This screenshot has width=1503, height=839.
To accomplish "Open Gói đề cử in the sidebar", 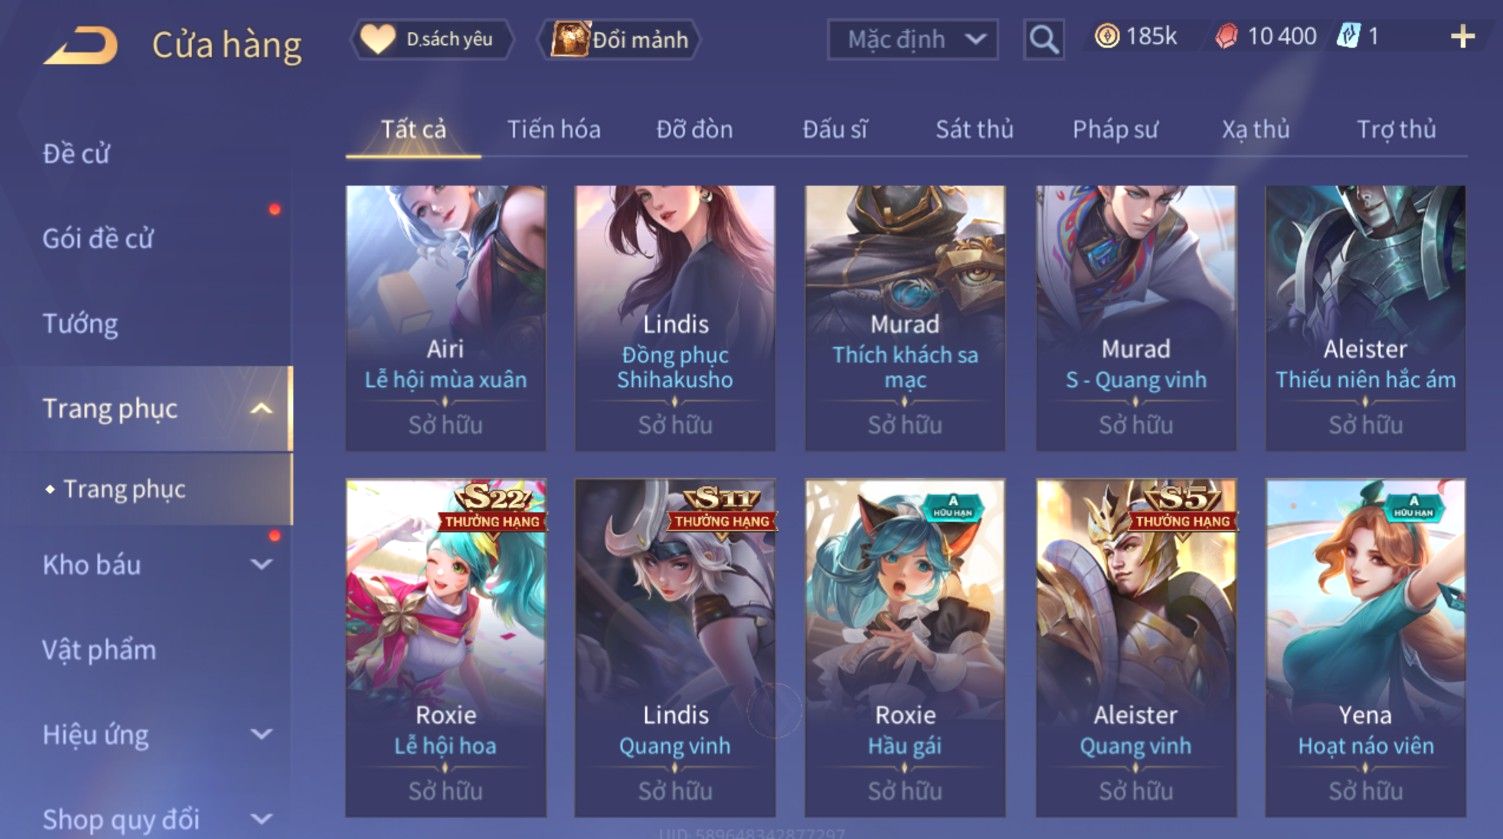I will point(98,239).
